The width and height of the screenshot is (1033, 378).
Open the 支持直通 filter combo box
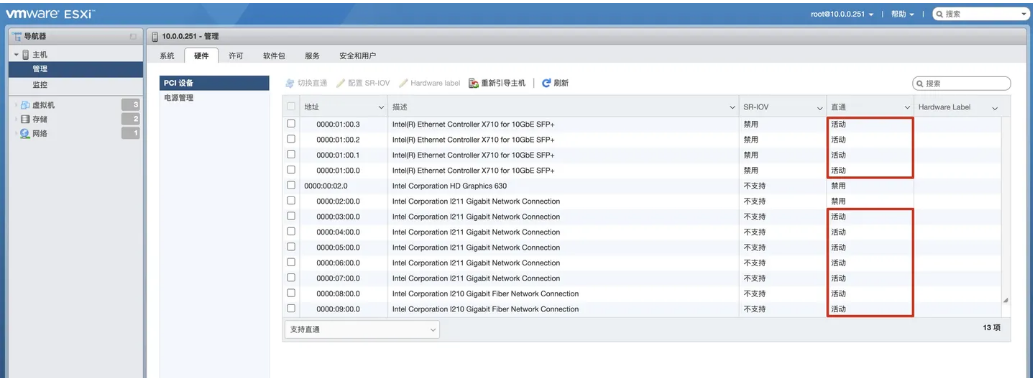pos(362,329)
